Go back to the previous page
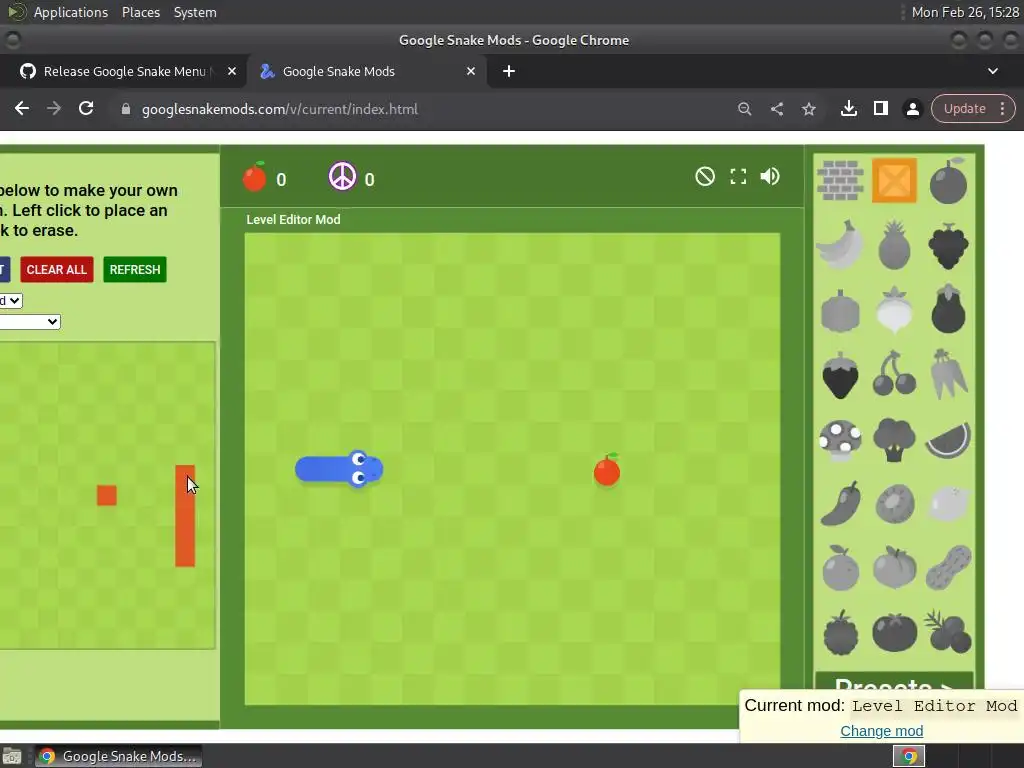Image resolution: width=1024 pixels, height=768 pixels. [22, 109]
